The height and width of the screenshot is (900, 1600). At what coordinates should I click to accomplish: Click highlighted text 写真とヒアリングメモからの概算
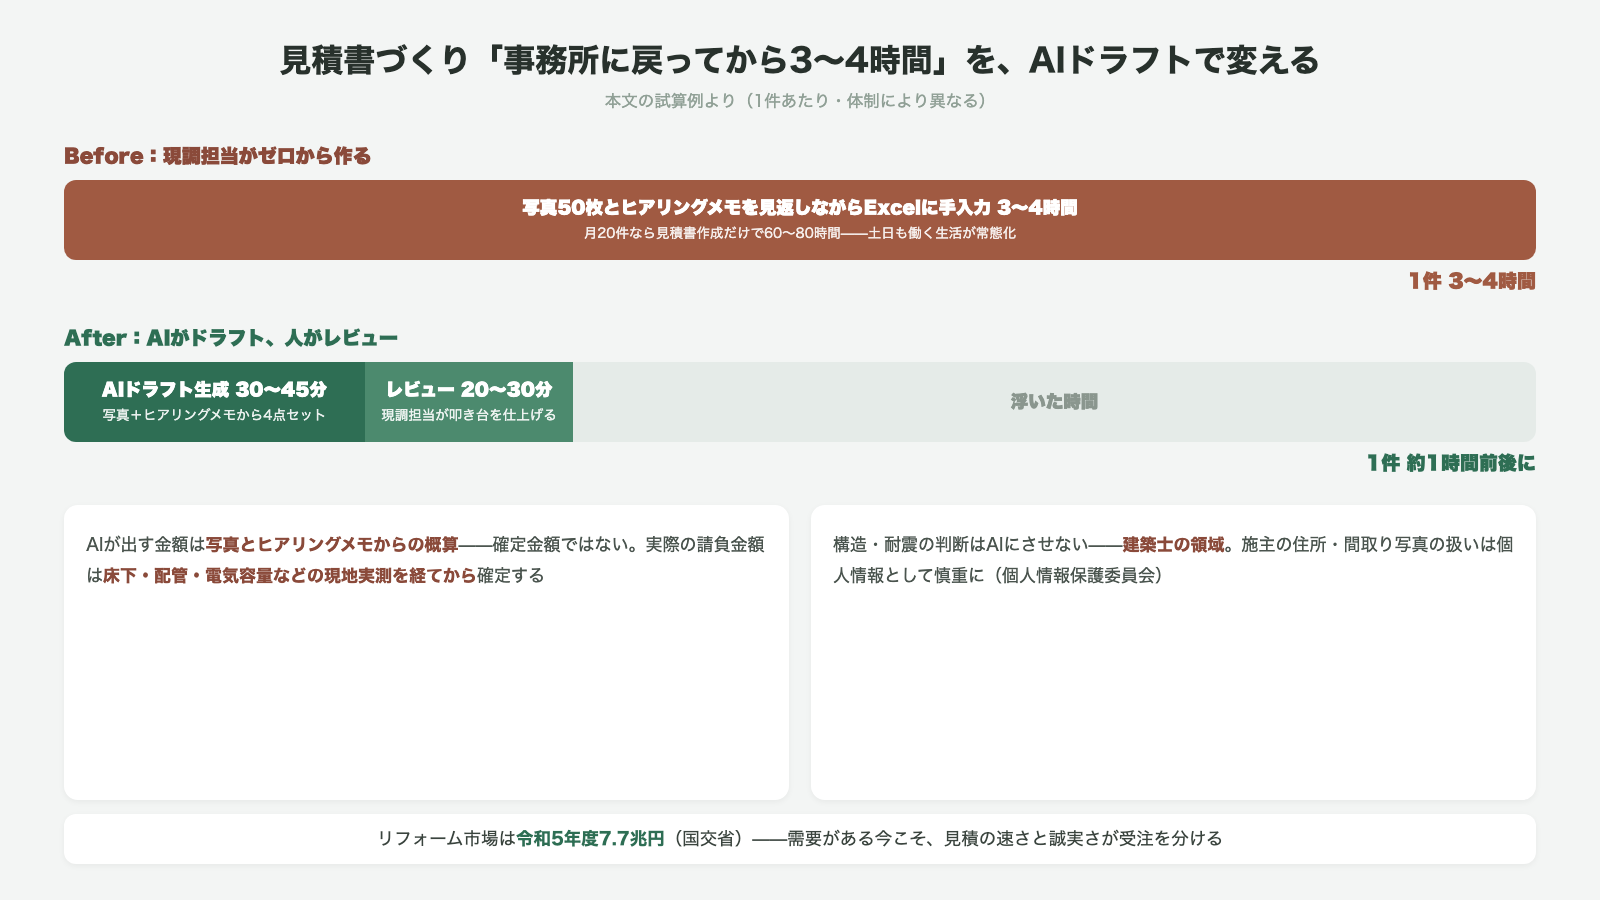[x=332, y=545]
